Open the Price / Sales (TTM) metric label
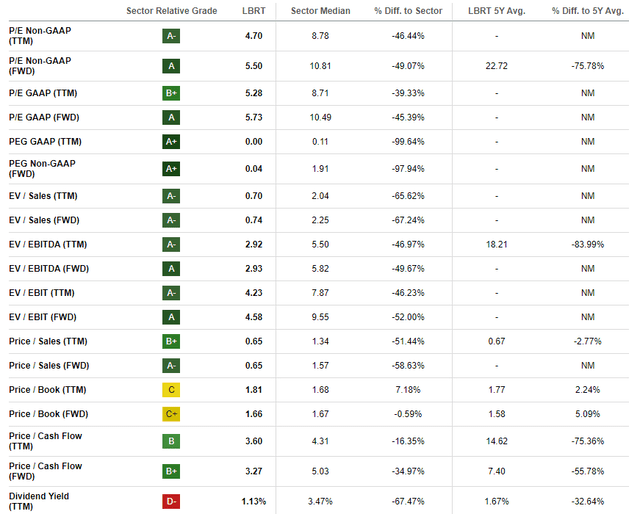Screen dimensions: 640x514 tap(48, 341)
